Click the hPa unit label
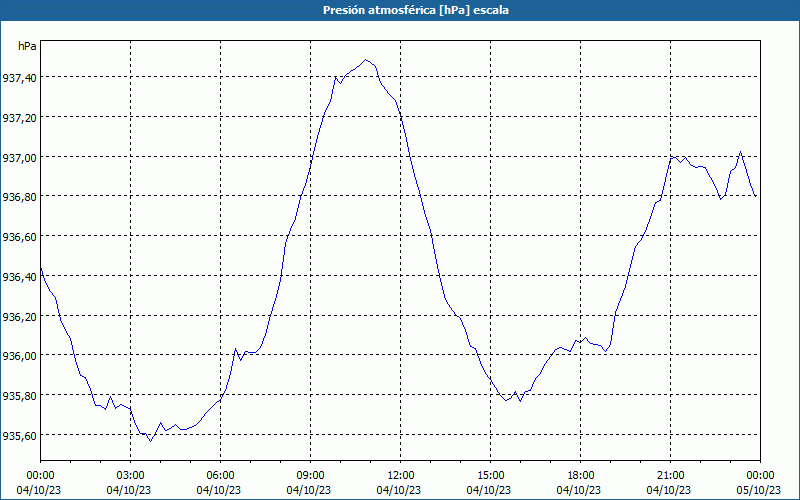This screenshot has width=800, height=500. coord(27,46)
